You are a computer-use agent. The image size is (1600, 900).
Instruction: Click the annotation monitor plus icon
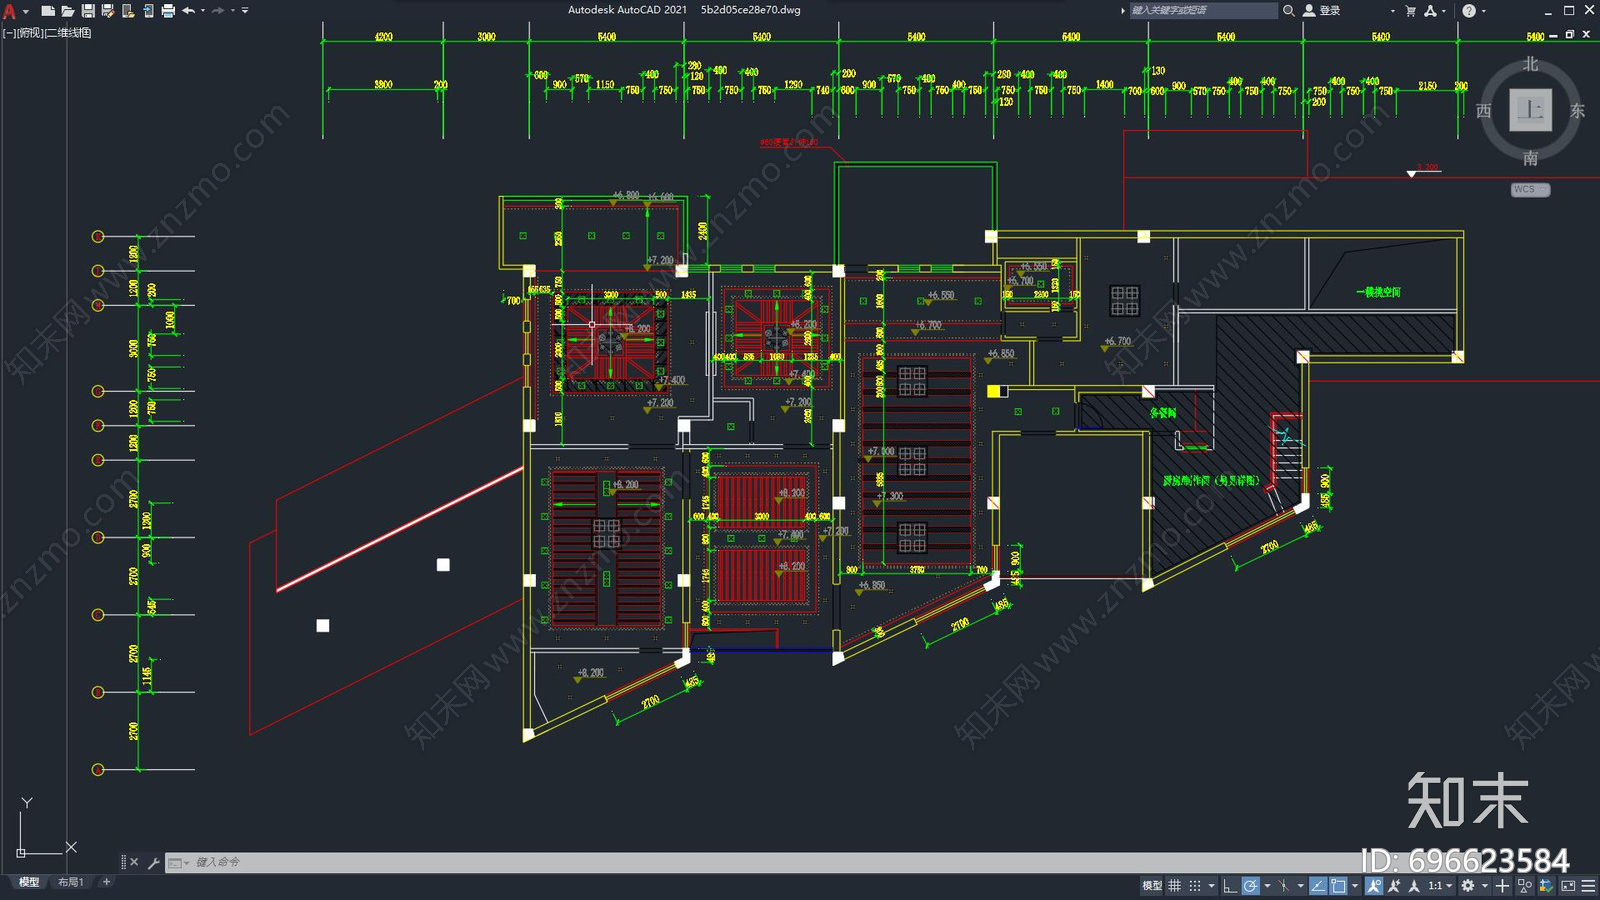(x=1502, y=886)
